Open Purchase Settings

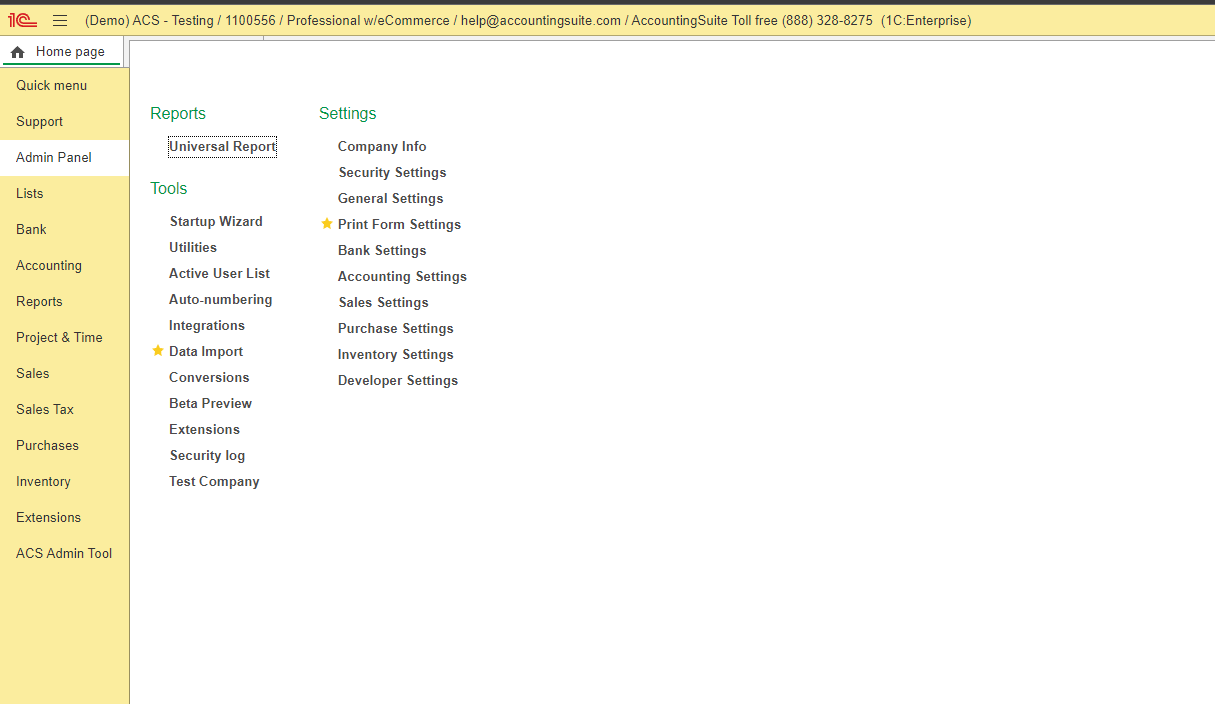point(396,329)
